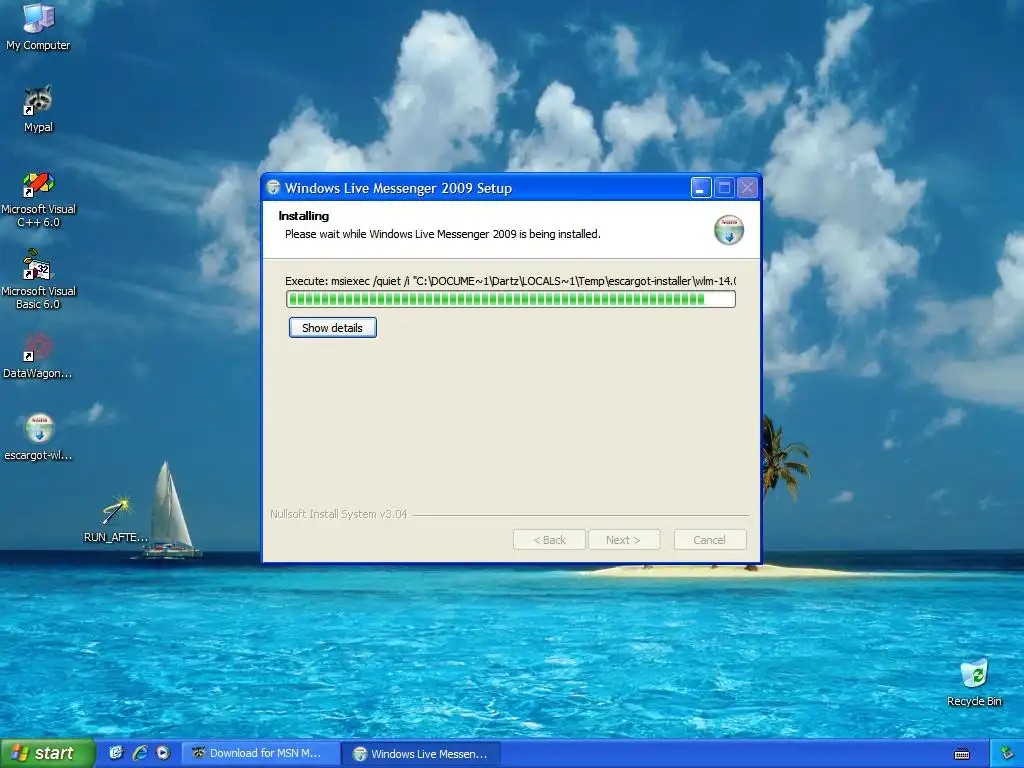Select the Recycle Bin icon
The image size is (1024, 768).
tap(974, 682)
